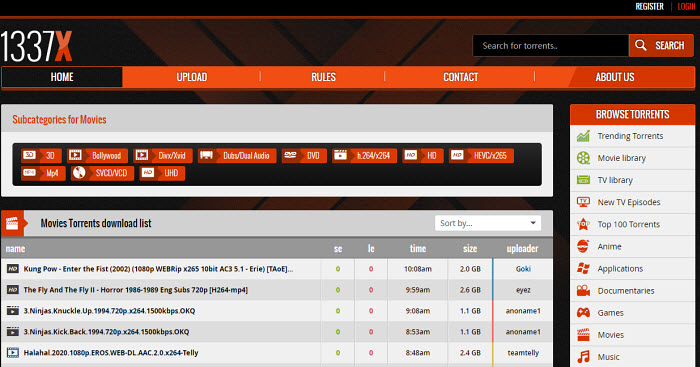
Task: Open the Kung Pow torrent link
Action: (x=158, y=269)
